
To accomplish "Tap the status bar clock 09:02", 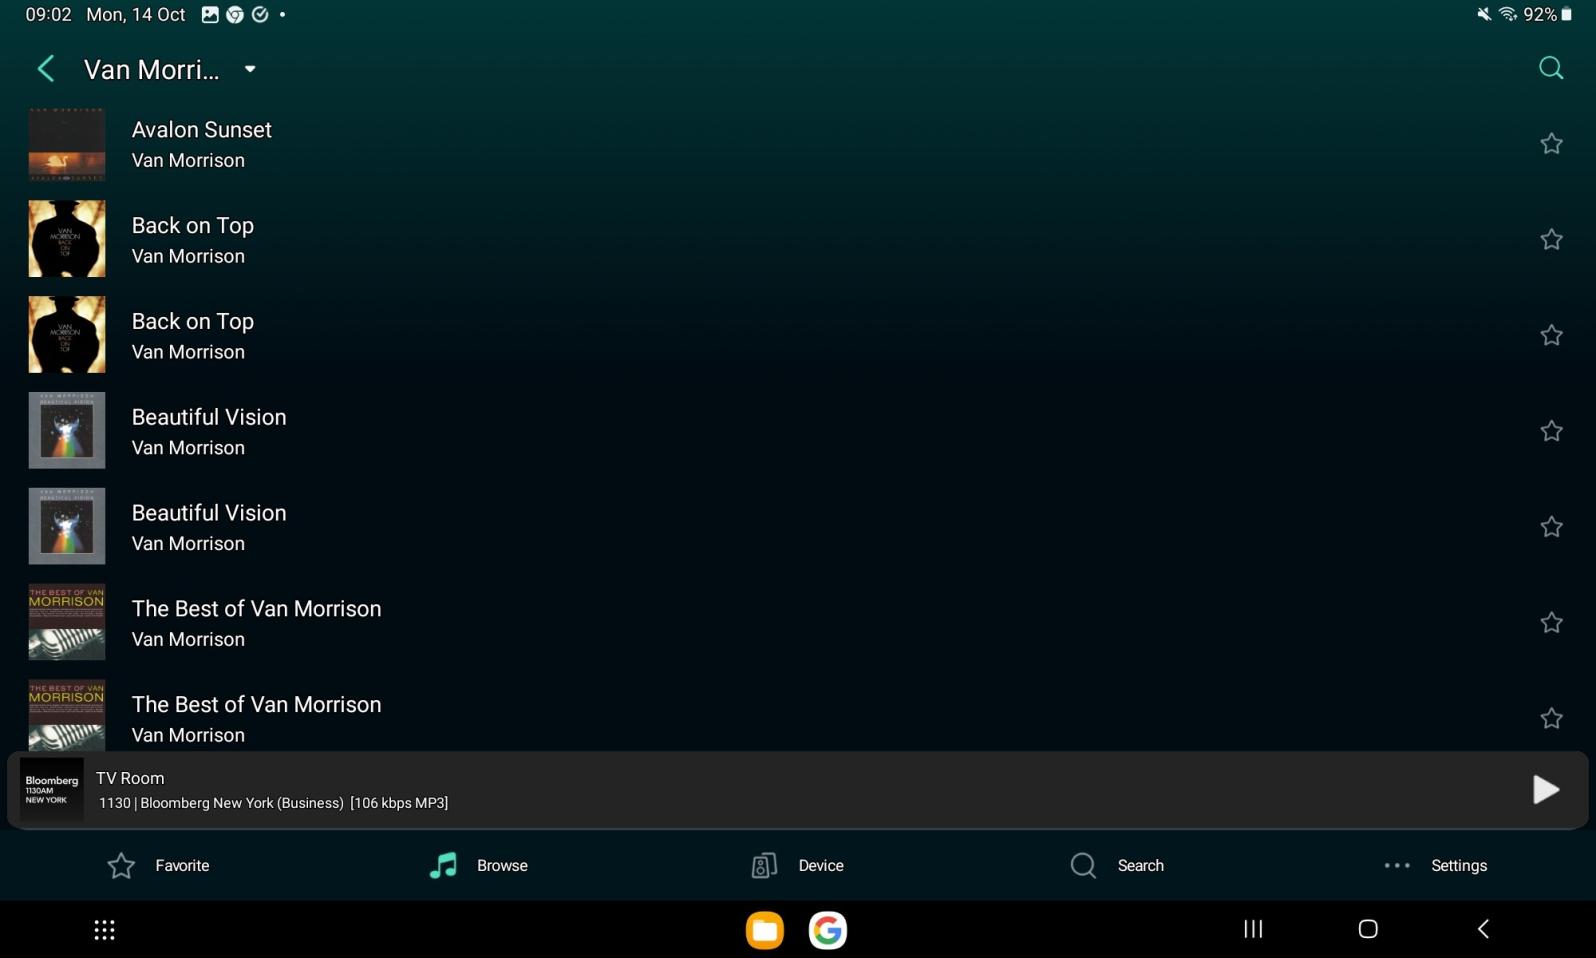I will click(48, 15).
